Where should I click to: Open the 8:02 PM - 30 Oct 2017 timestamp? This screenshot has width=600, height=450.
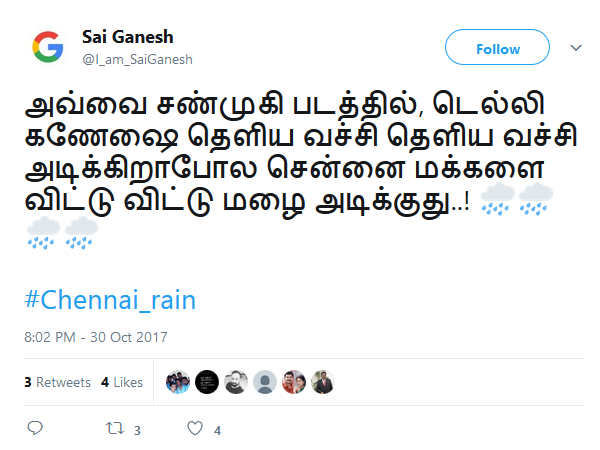(x=96, y=338)
